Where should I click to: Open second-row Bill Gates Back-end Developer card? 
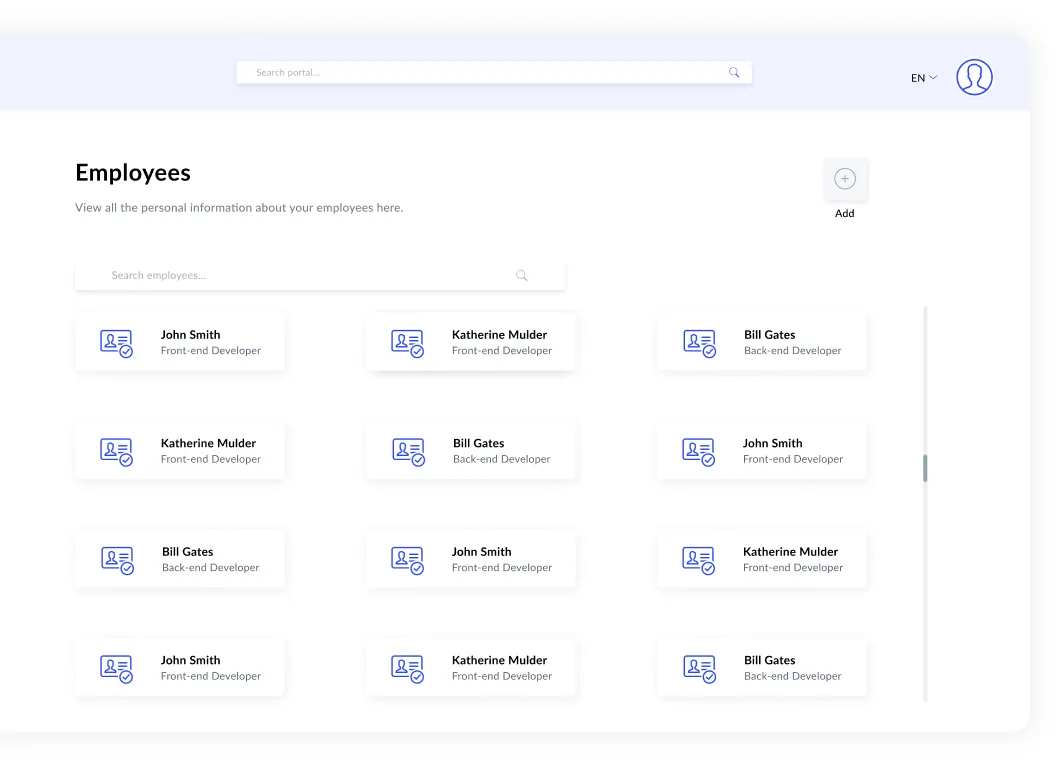[x=470, y=451]
